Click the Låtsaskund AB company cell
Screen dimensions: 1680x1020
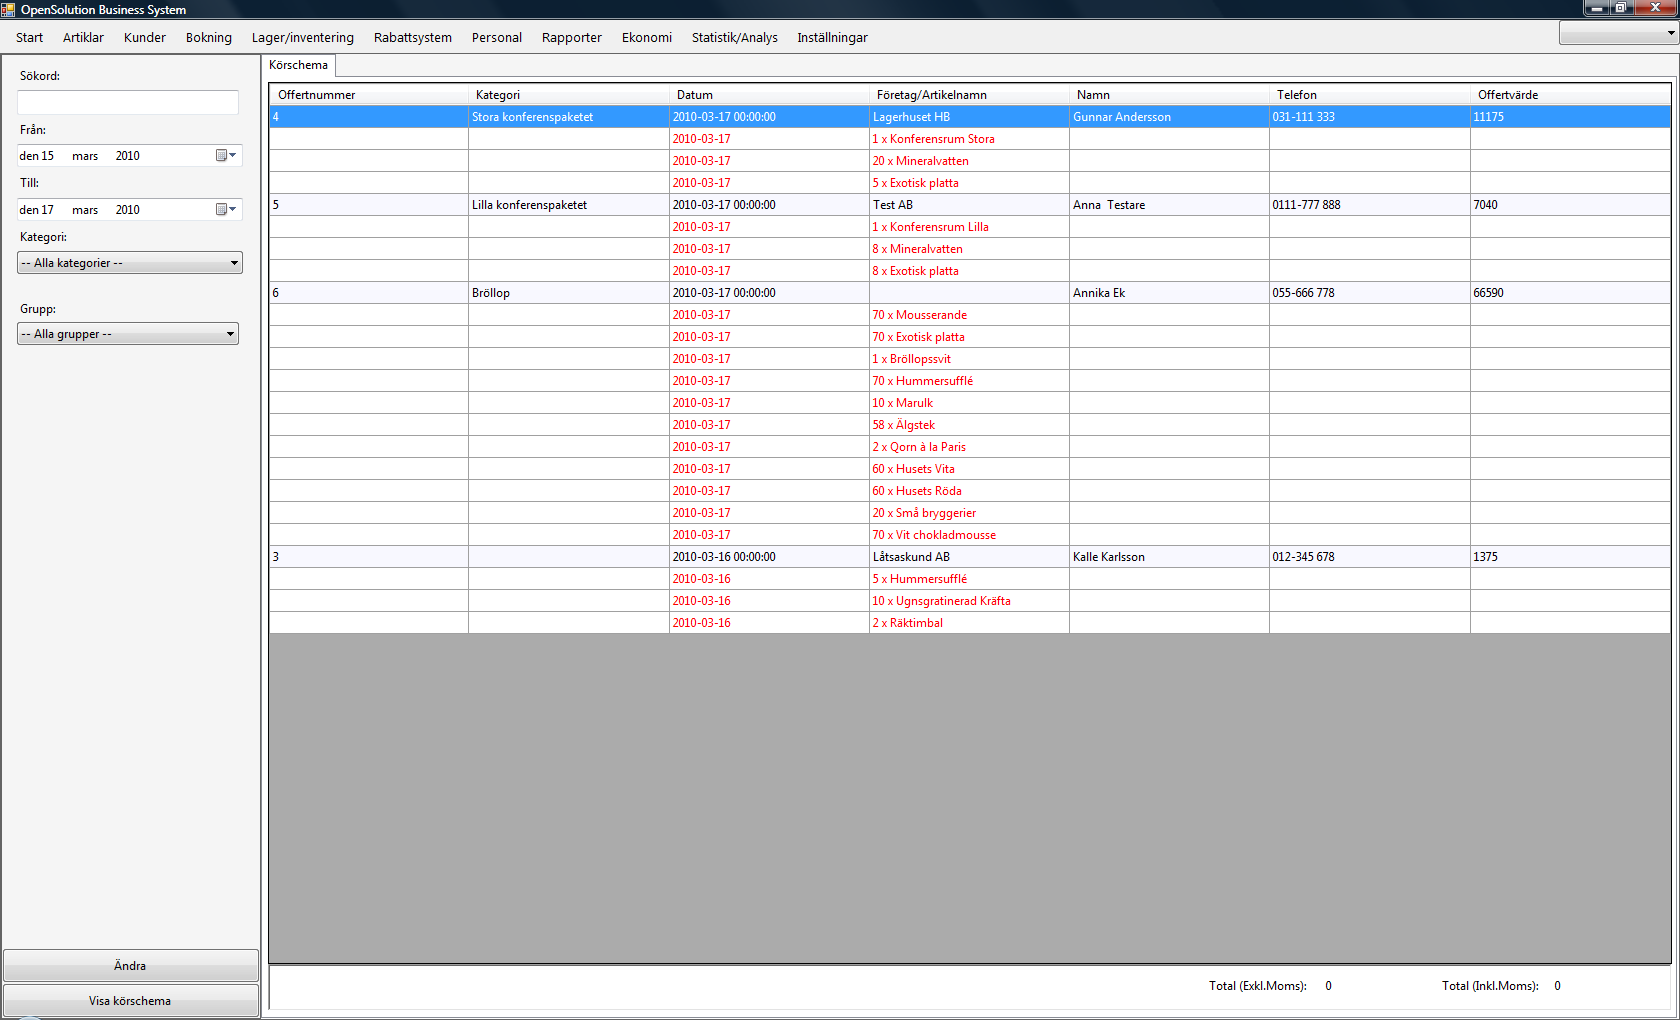click(969, 557)
